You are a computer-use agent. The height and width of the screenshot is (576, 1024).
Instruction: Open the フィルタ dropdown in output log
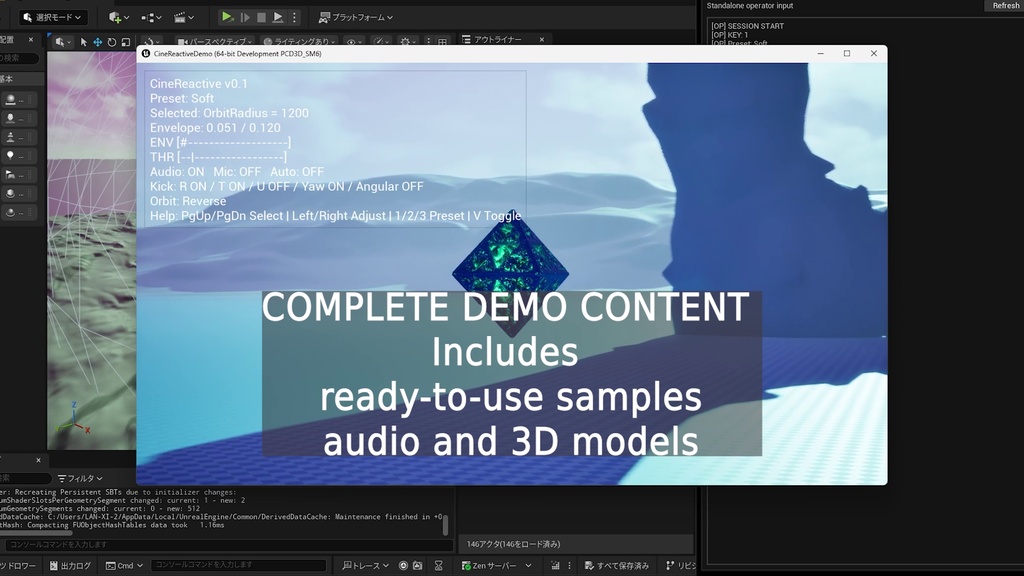pyautogui.click(x=80, y=478)
